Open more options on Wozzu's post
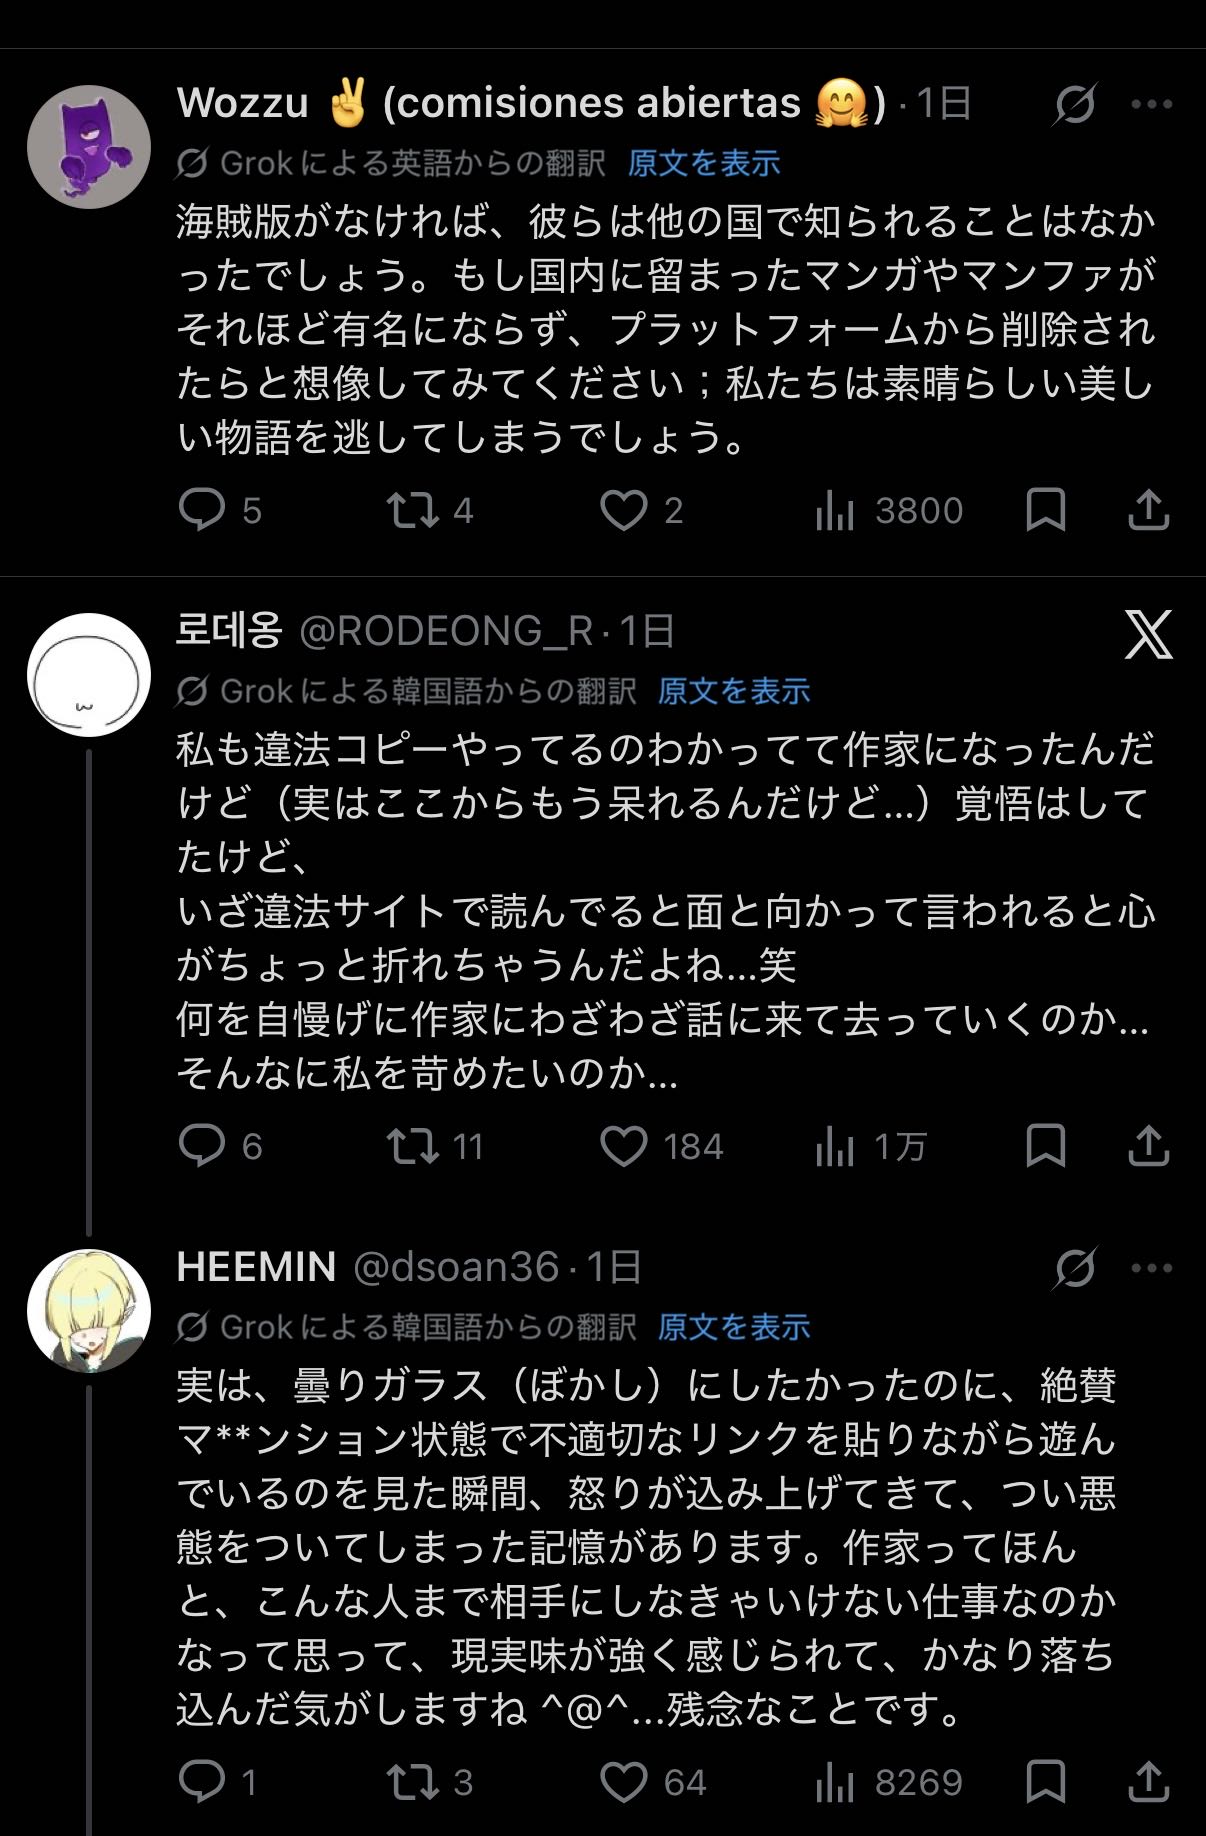The image size is (1206, 1836). (1151, 104)
